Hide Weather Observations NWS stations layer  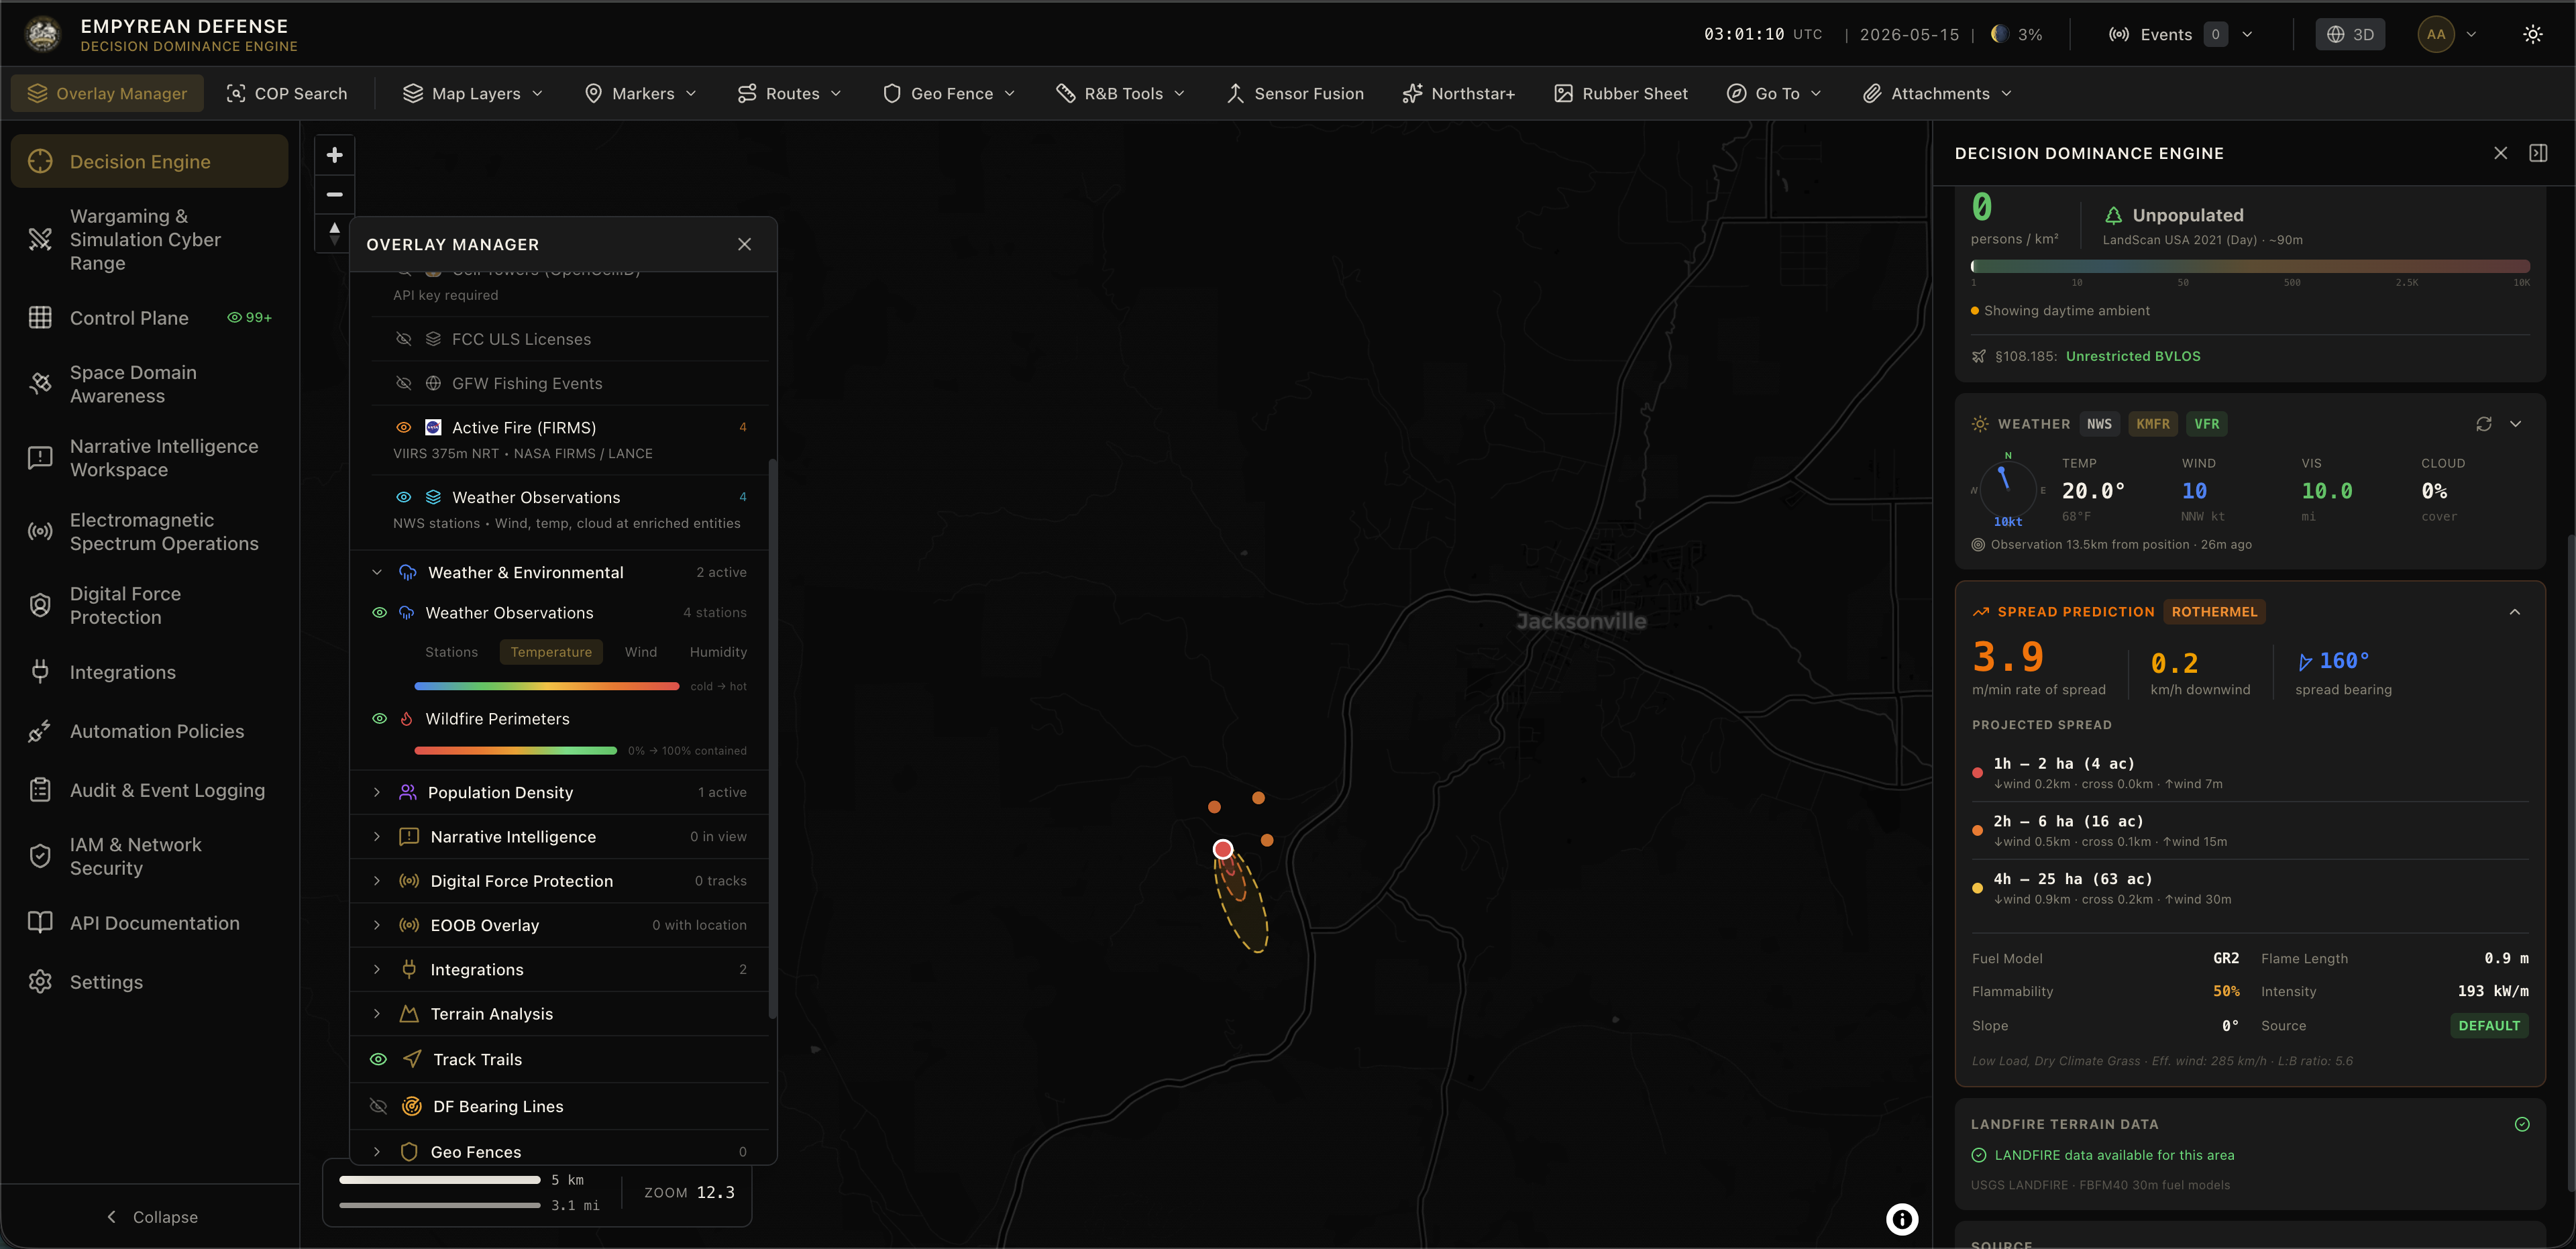tap(404, 497)
